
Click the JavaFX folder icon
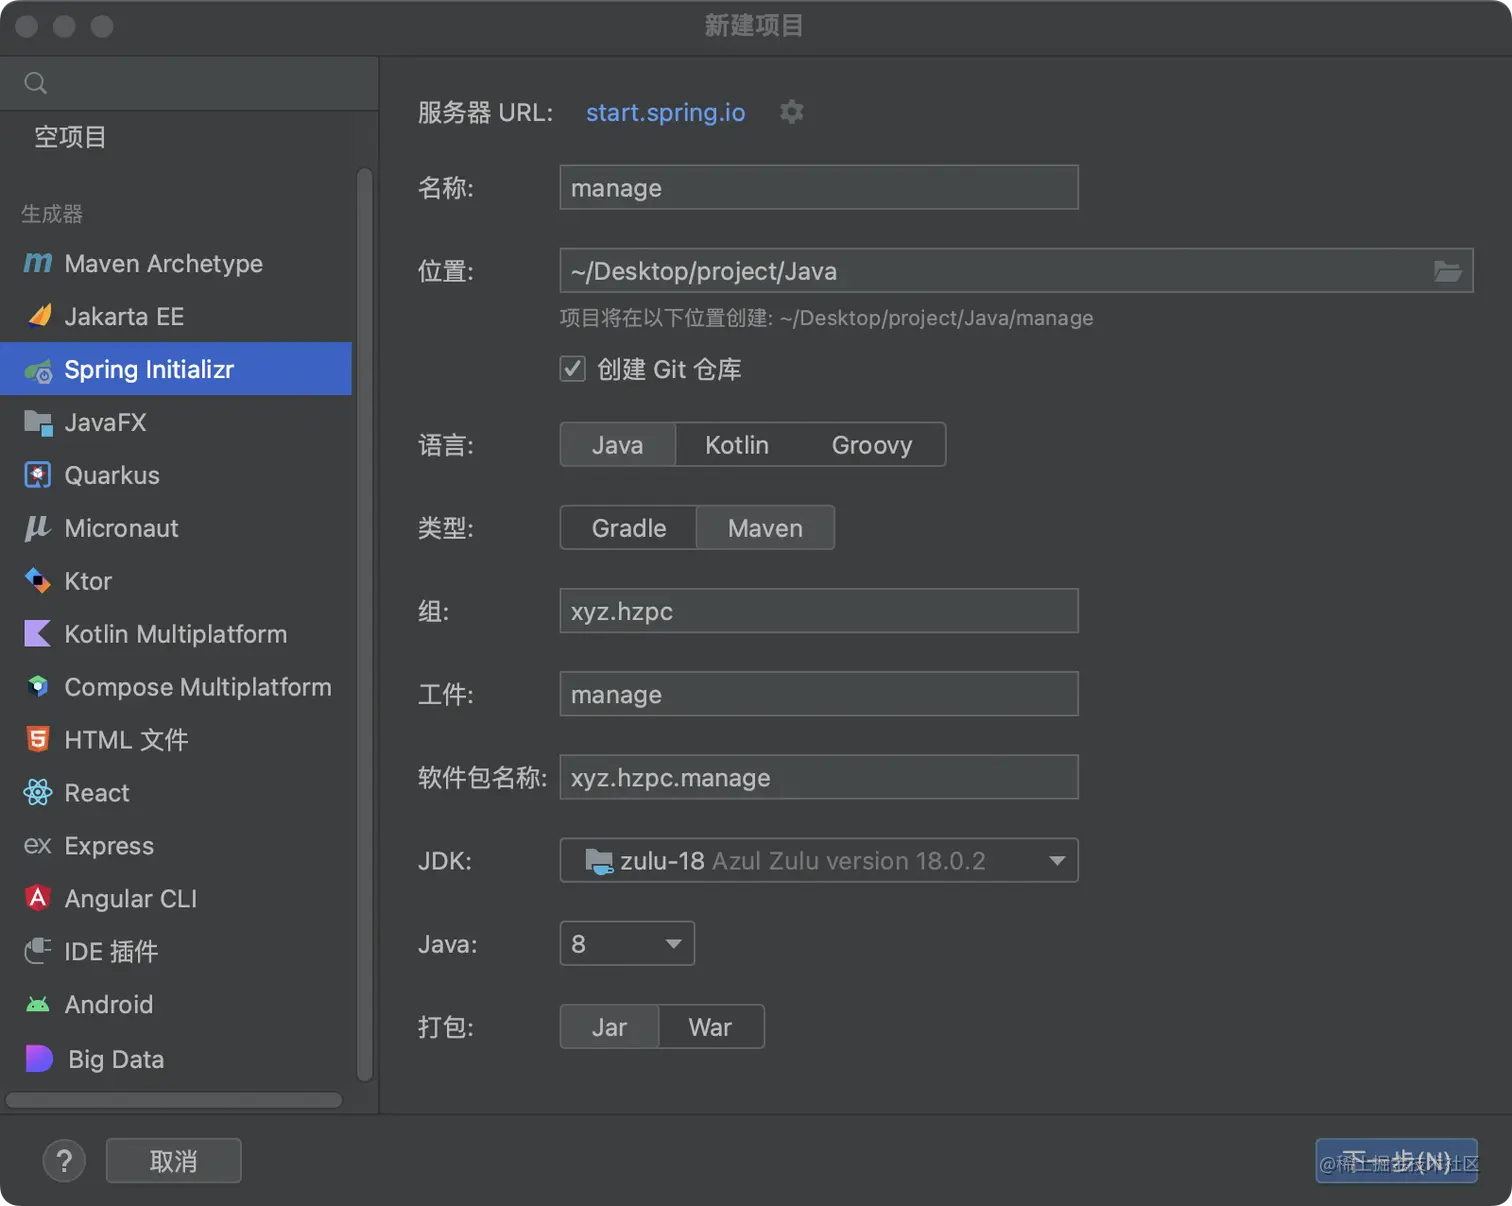pyautogui.click(x=38, y=423)
